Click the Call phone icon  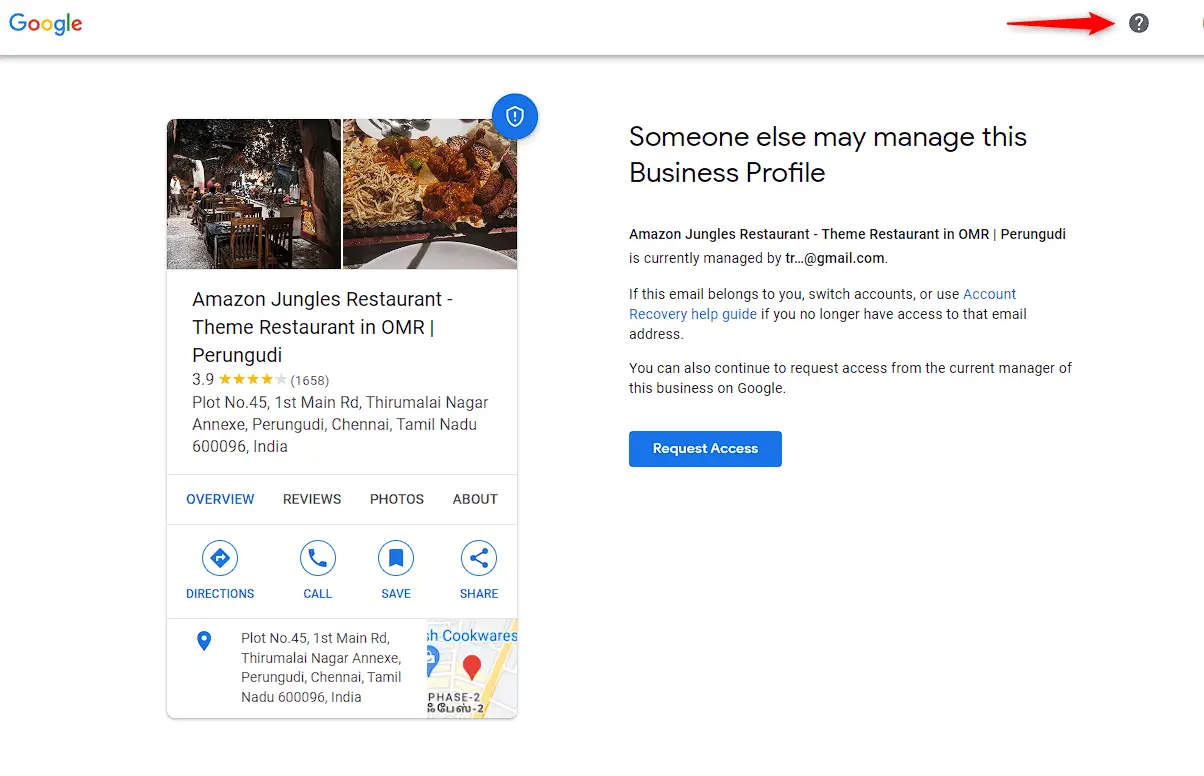(x=317, y=558)
